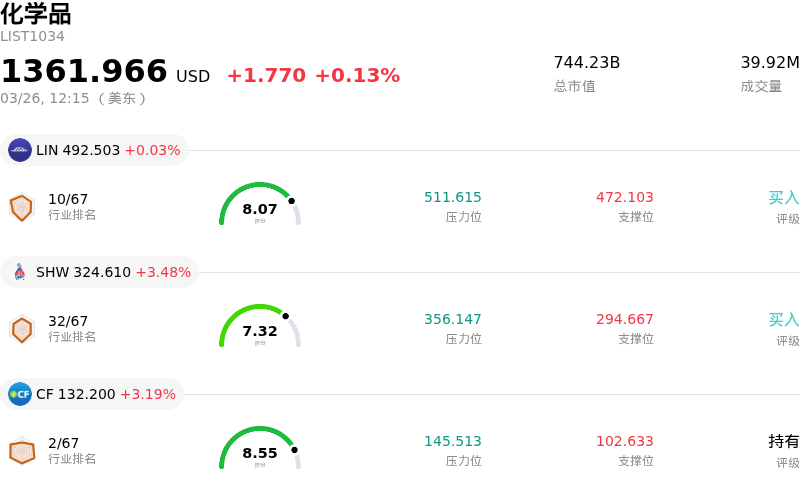Click the index price 1361.966
The height and width of the screenshot is (488, 800).
pyautogui.click(x=84, y=72)
